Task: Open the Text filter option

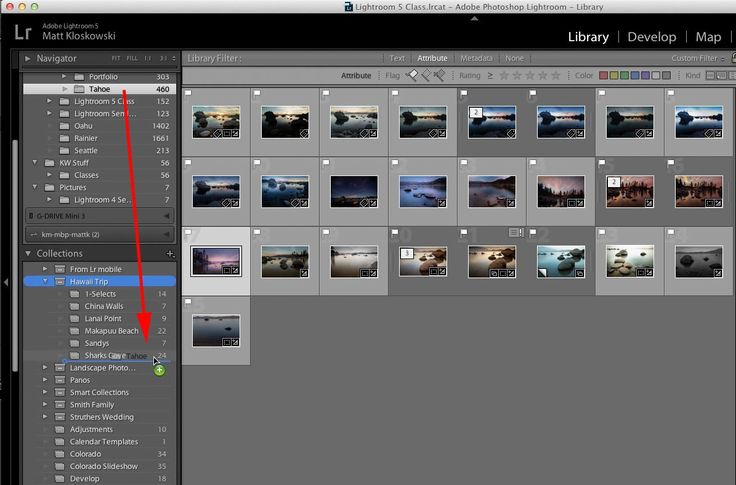Action: click(397, 58)
